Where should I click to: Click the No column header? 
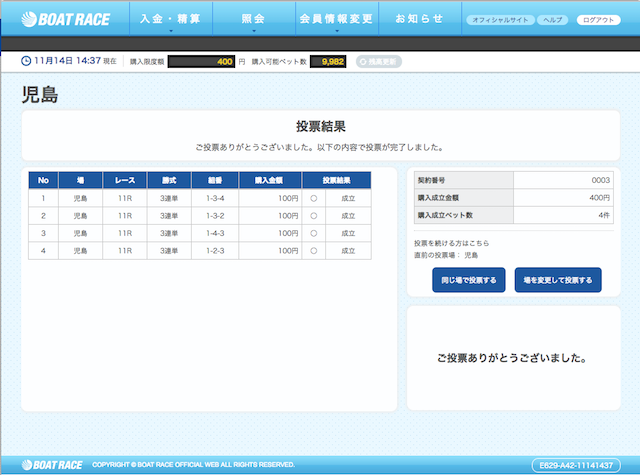tap(43, 180)
